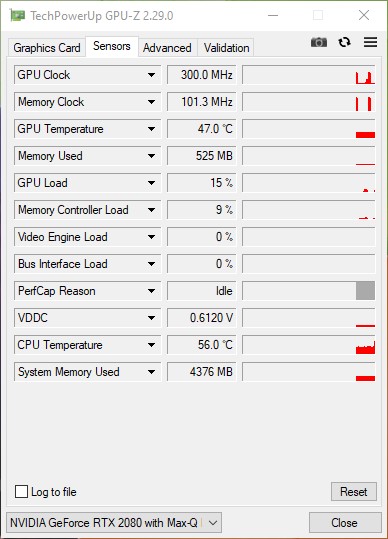Screen dimensions: 388x539
Task: Go to the Validation tab
Action: click(226, 48)
